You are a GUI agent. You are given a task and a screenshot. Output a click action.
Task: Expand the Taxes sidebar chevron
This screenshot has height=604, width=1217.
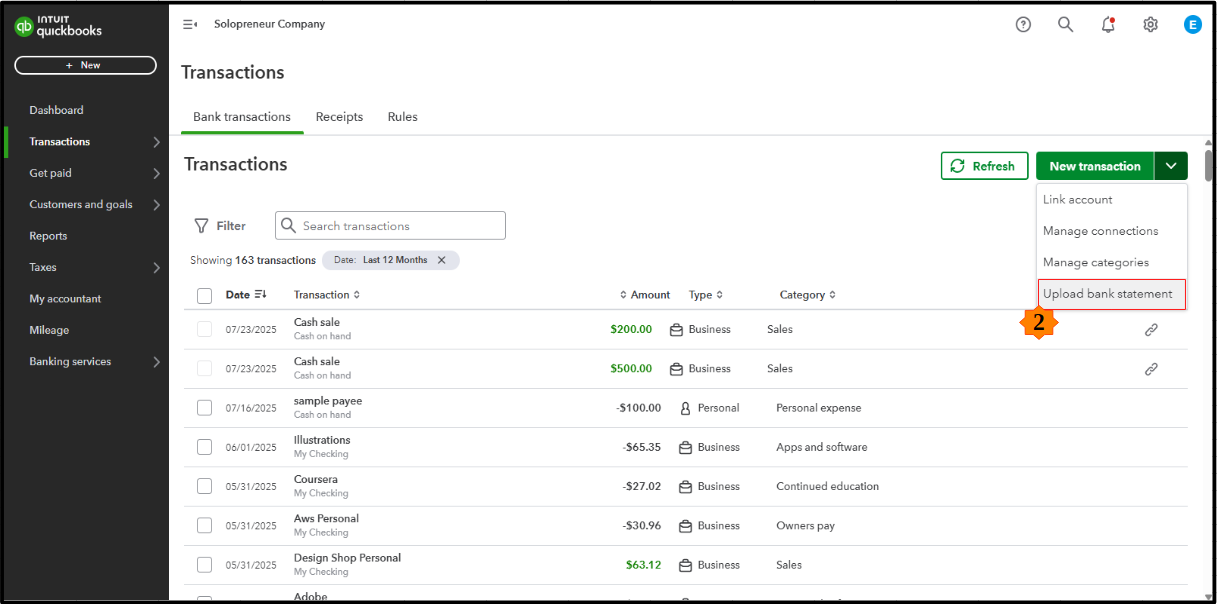tap(156, 268)
